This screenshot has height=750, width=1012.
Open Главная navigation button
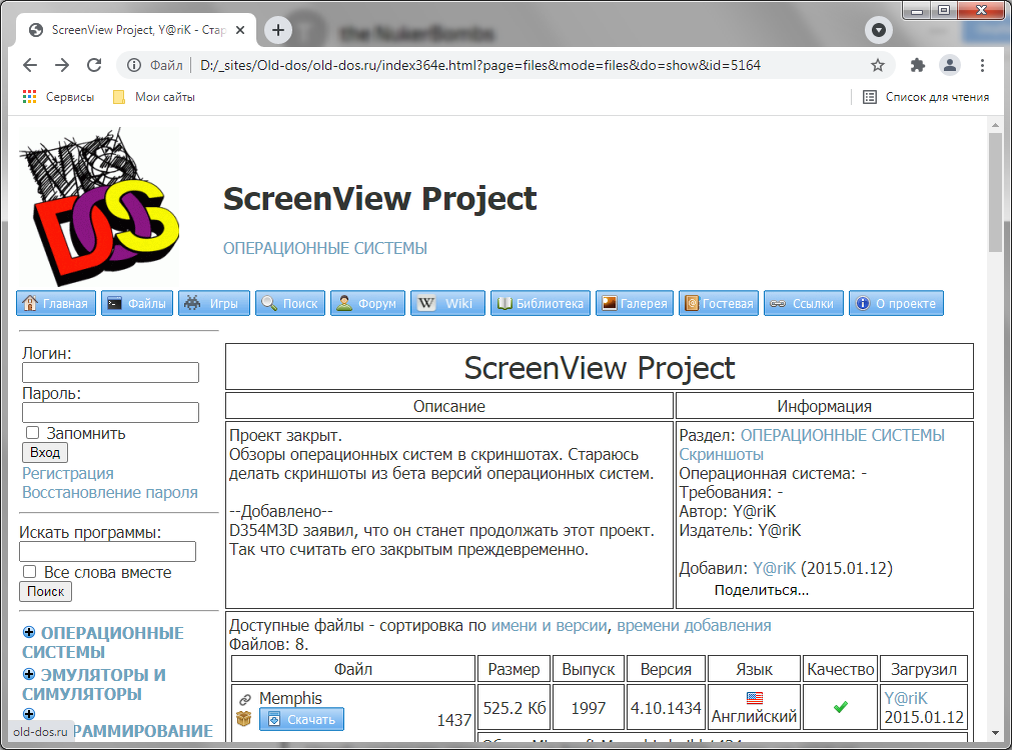click(56, 303)
